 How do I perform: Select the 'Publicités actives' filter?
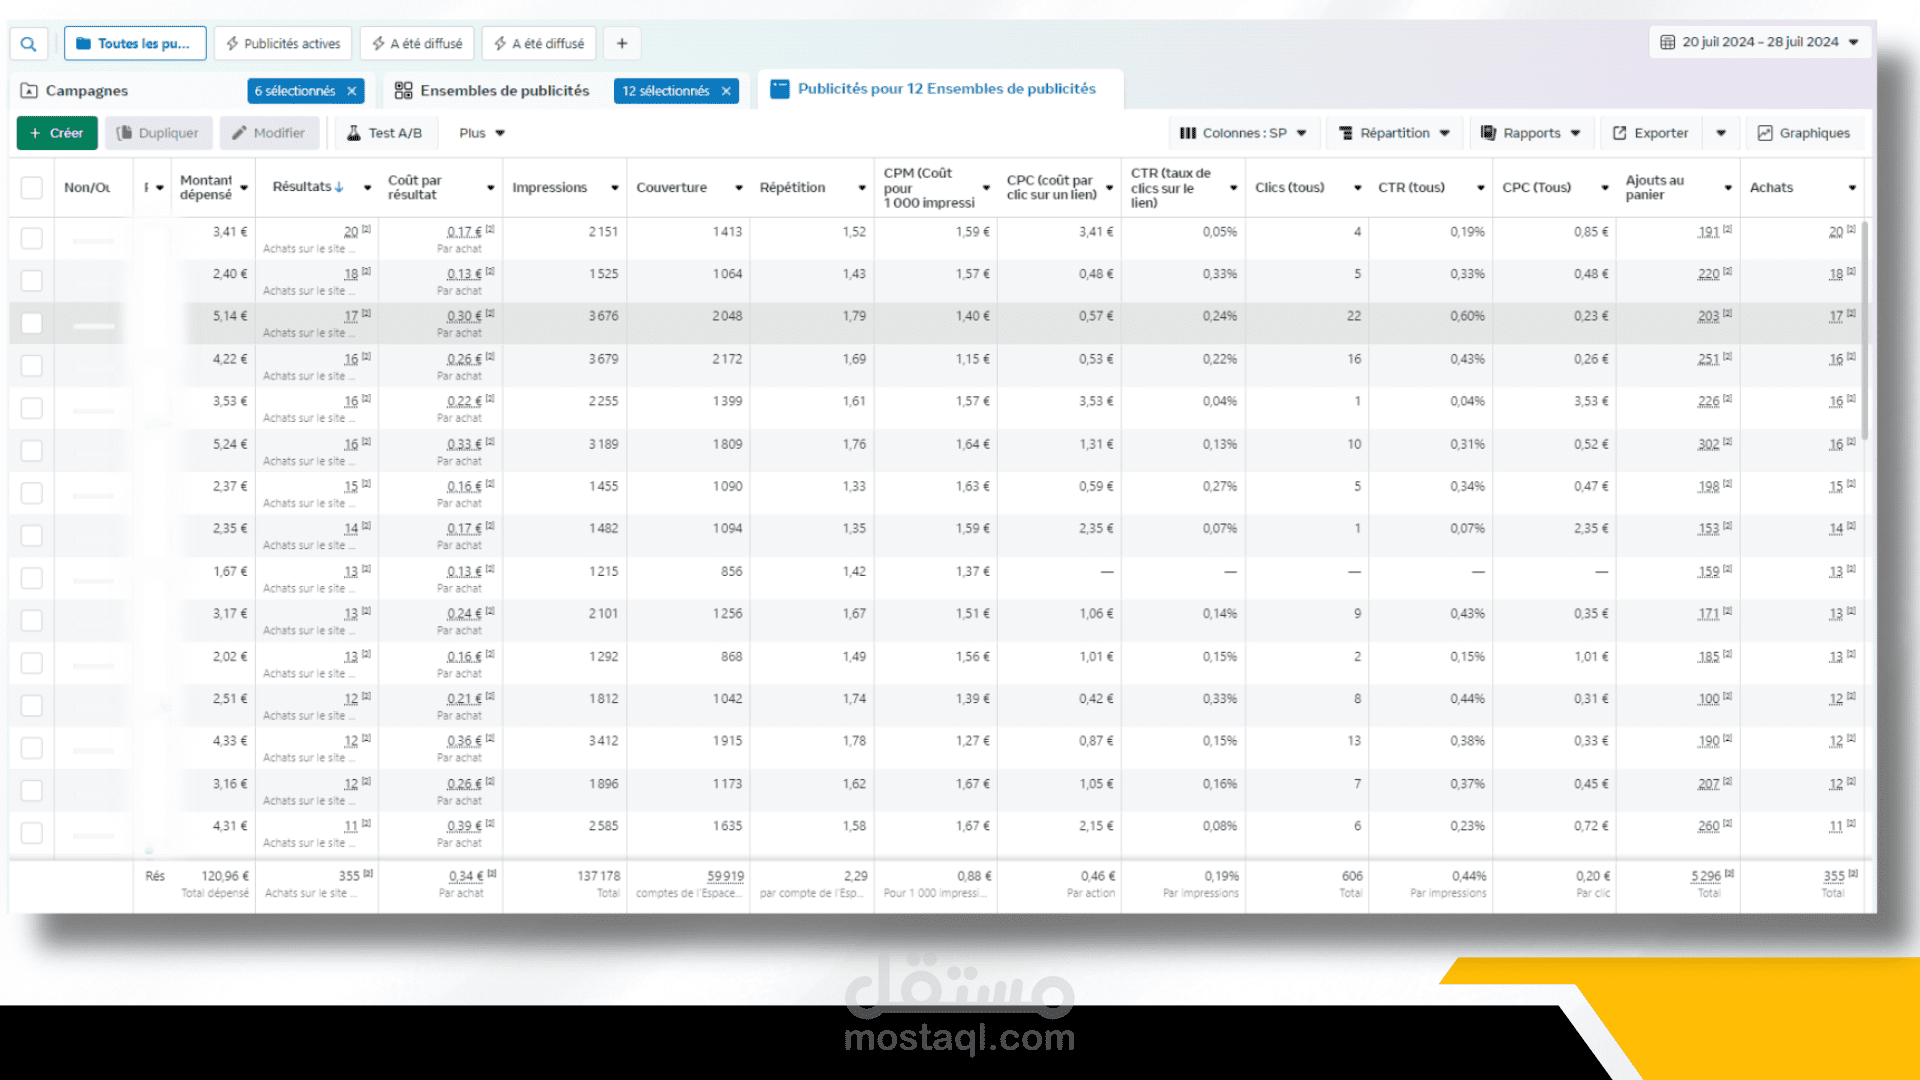pos(283,44)
